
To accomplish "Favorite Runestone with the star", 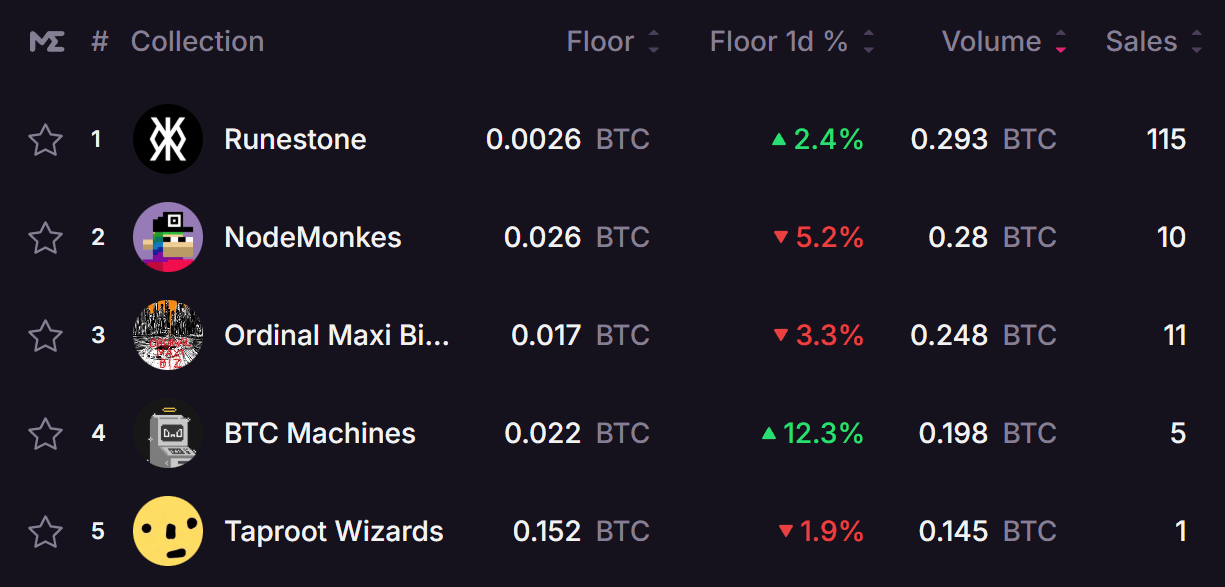I will point(45,139).
